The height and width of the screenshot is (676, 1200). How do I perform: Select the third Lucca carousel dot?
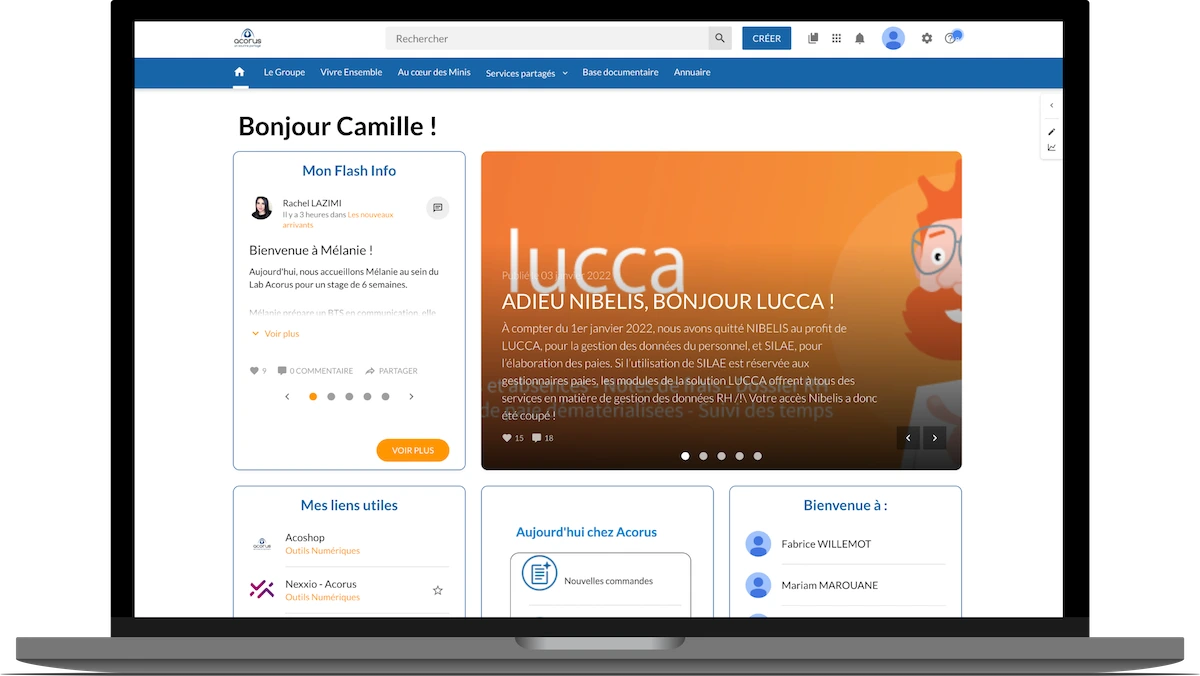721,456
